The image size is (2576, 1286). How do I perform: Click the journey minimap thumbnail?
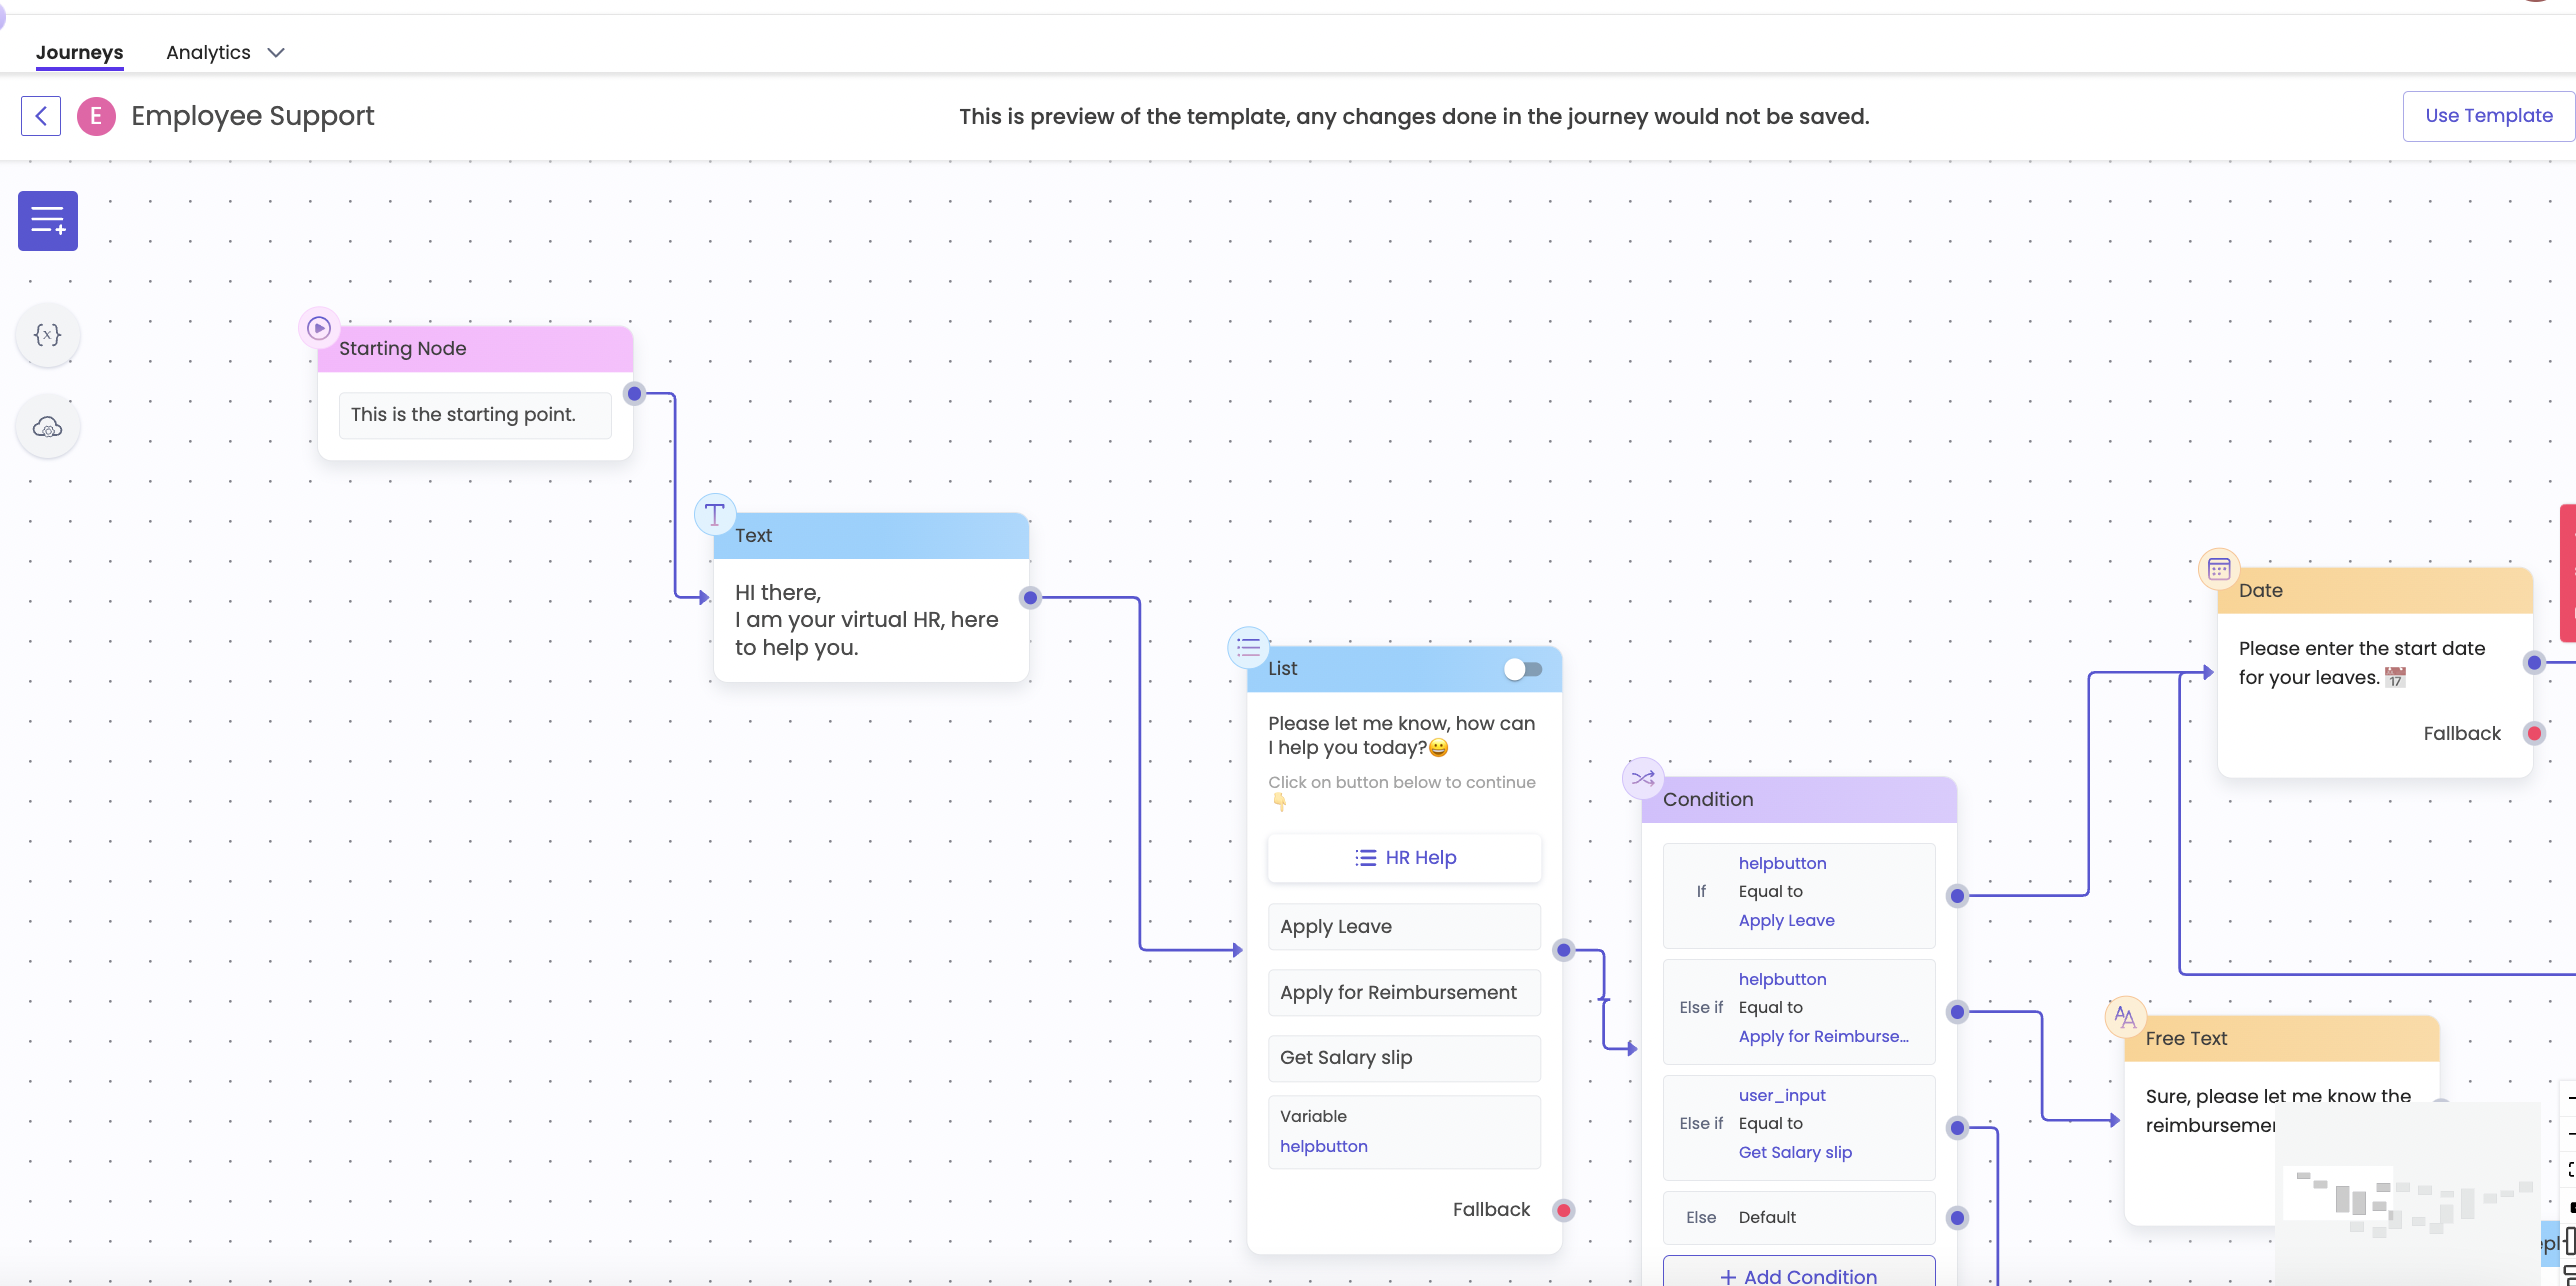(x=2408, y=1195)
